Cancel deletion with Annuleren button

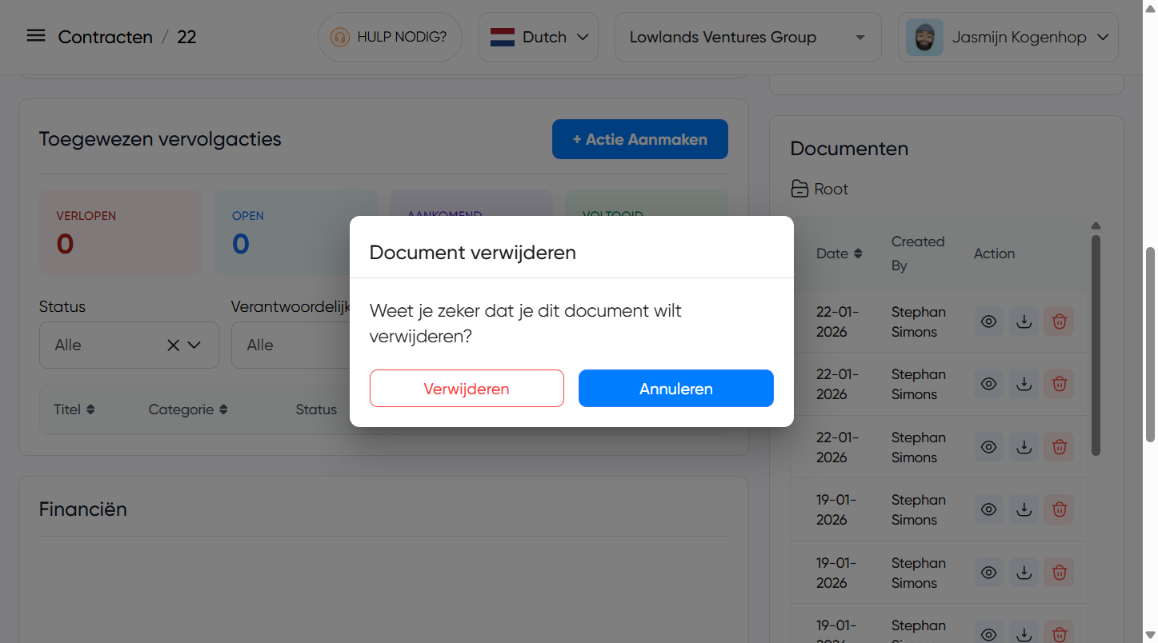point(676,389)
